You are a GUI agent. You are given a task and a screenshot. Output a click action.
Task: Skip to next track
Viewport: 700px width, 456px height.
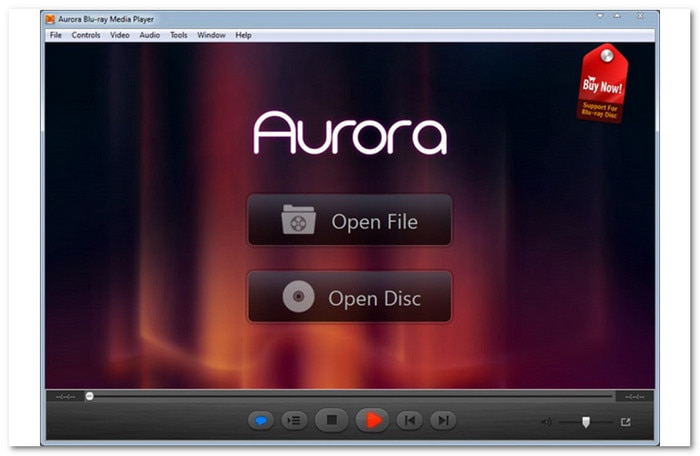point(443,420)
